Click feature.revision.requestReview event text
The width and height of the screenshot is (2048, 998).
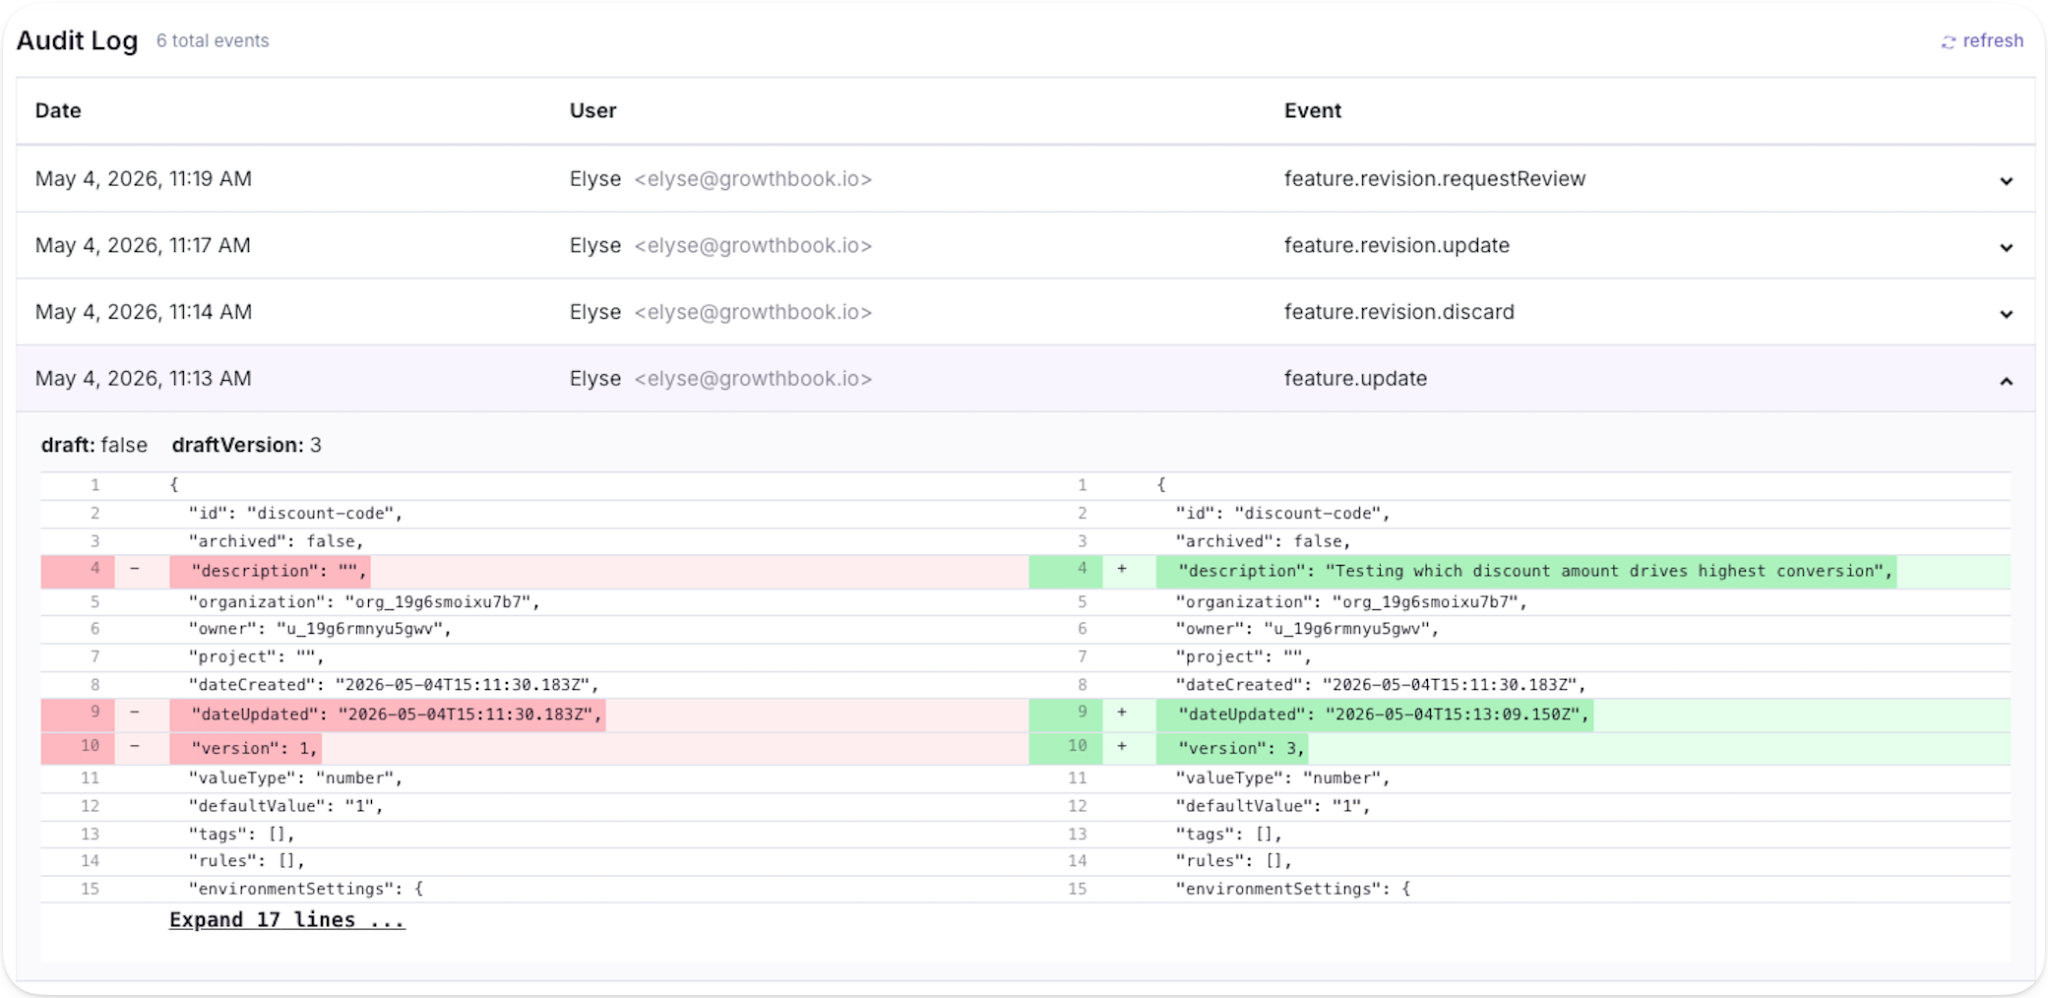pyautogui.click(x=1435, y=179)
